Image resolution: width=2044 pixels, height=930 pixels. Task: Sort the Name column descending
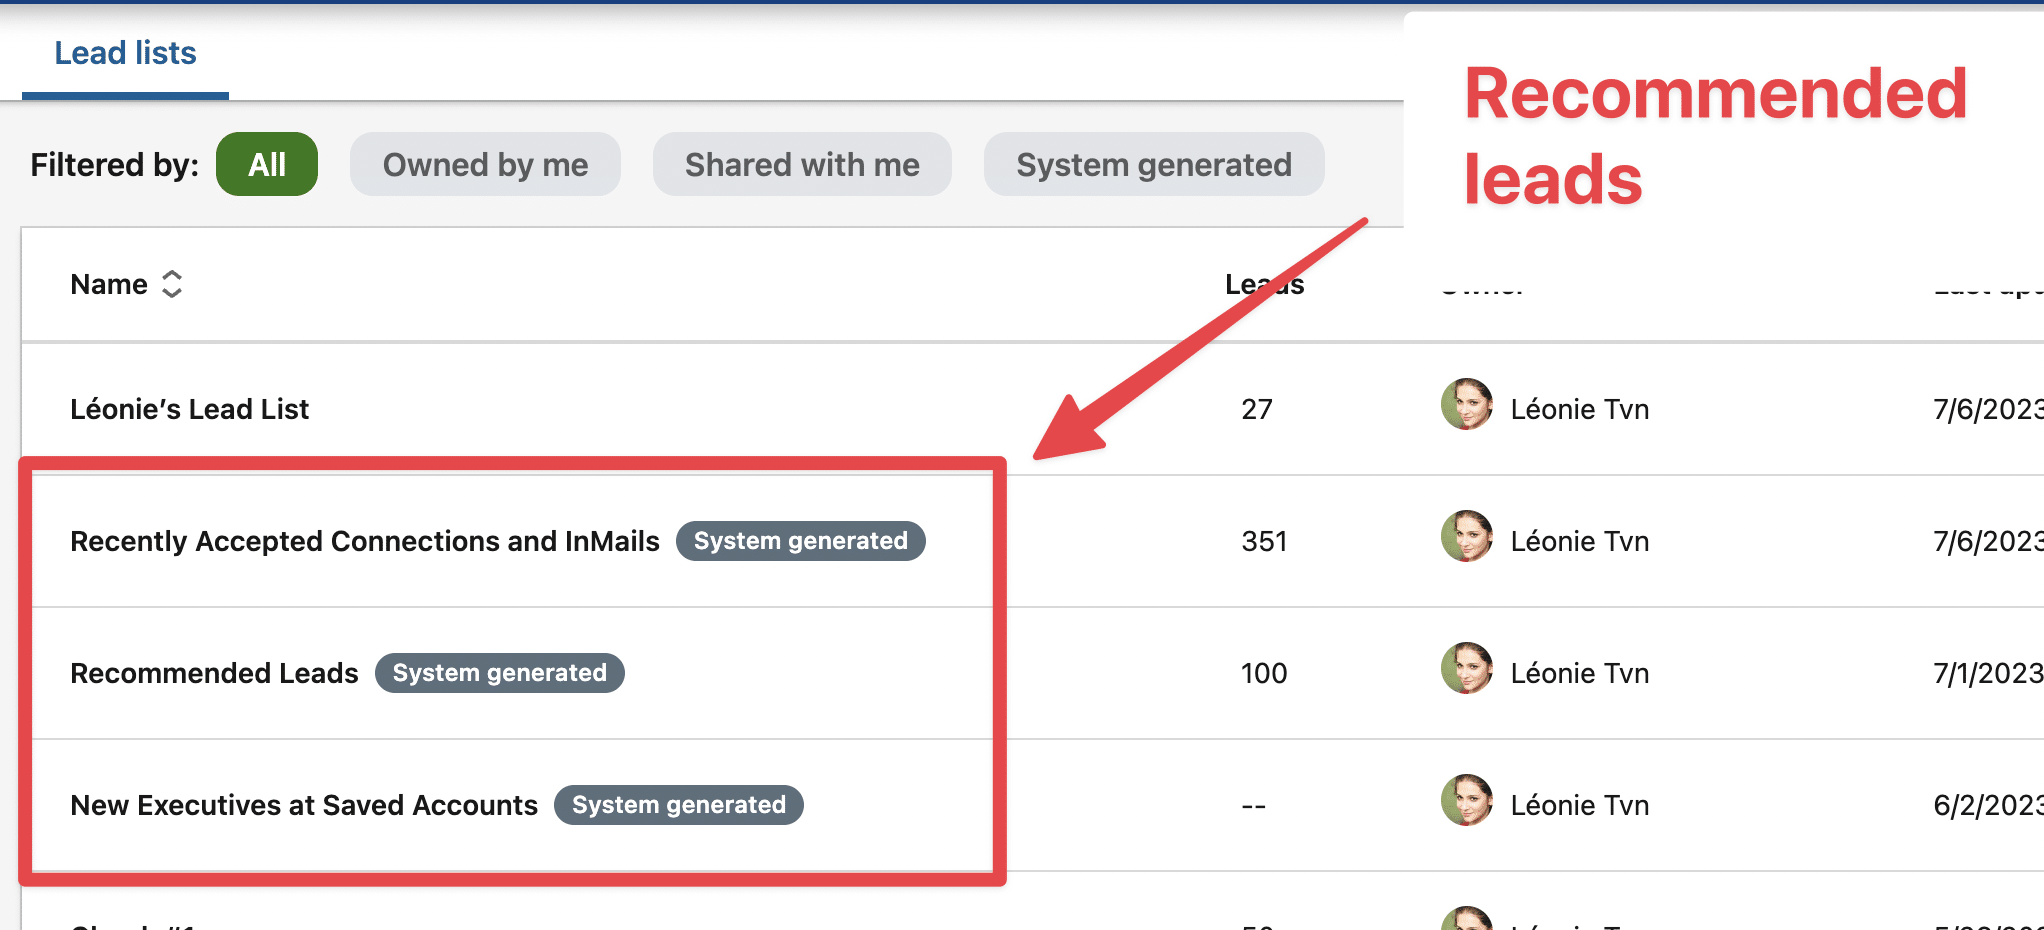(173, 292)
